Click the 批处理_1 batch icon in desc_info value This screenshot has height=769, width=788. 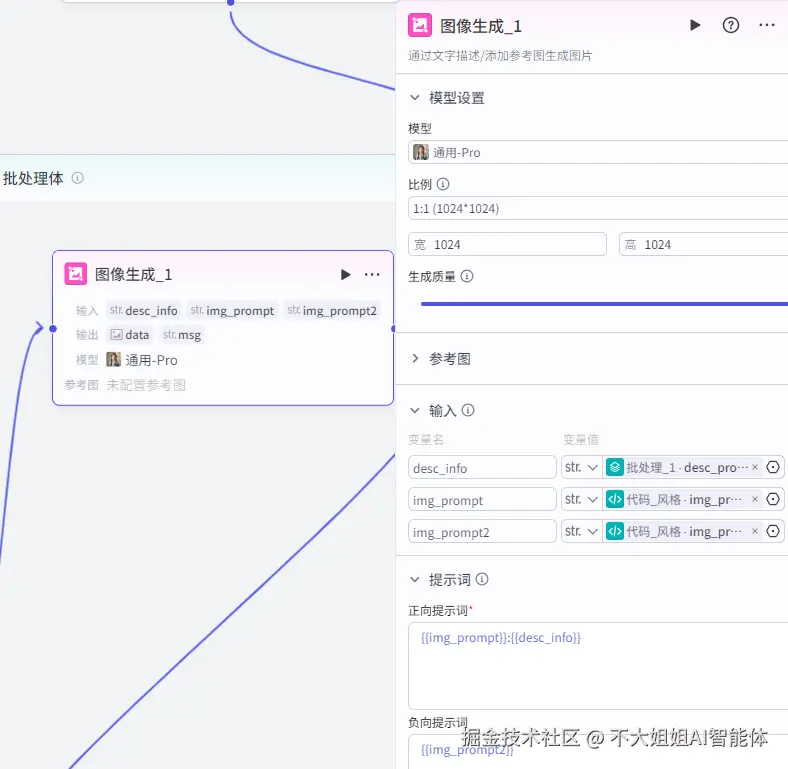615,467
